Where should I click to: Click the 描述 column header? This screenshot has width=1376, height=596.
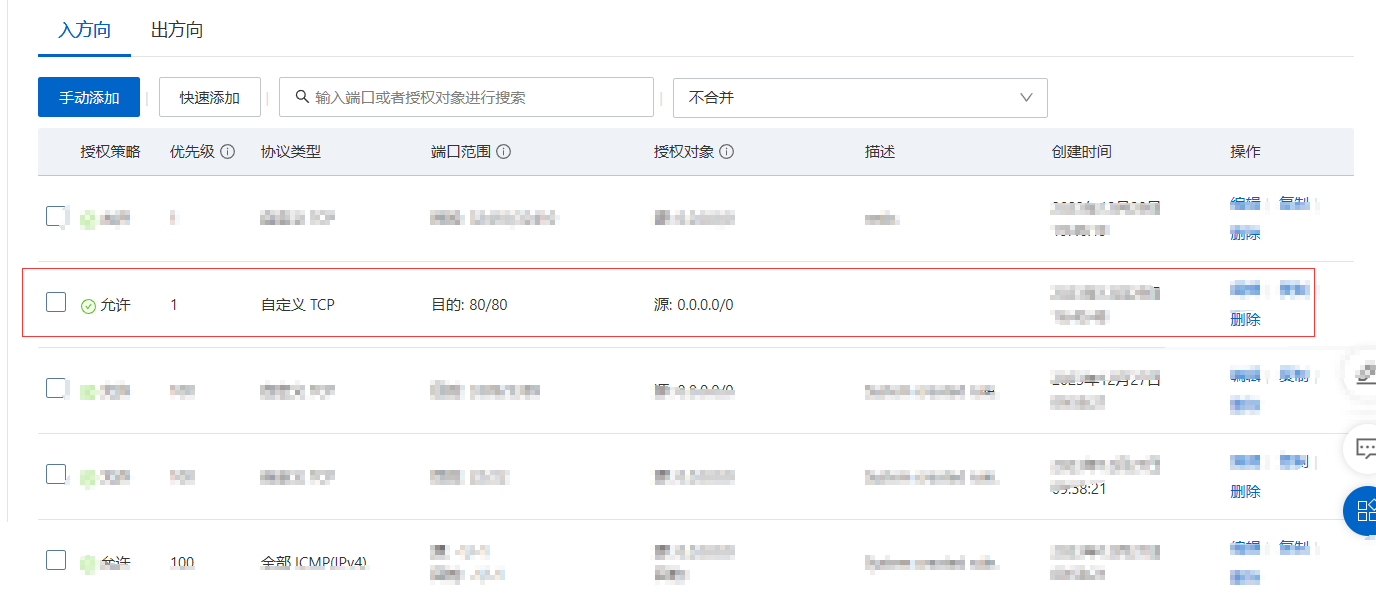880,152
